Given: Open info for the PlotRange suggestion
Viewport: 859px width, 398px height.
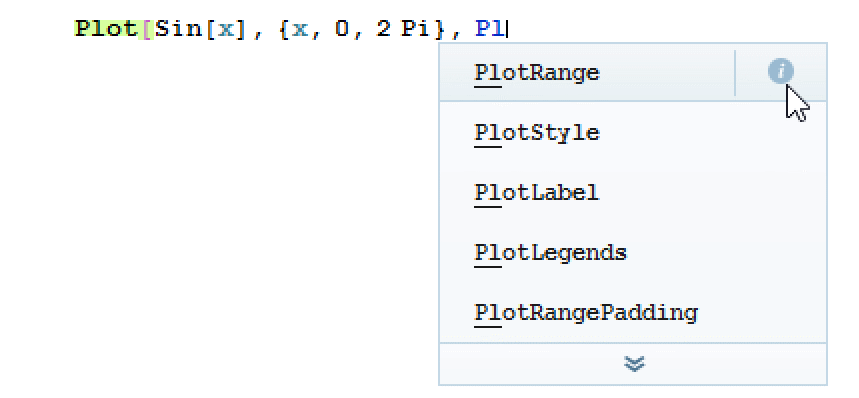Looking at the screenshot, I should pos(780,72).
